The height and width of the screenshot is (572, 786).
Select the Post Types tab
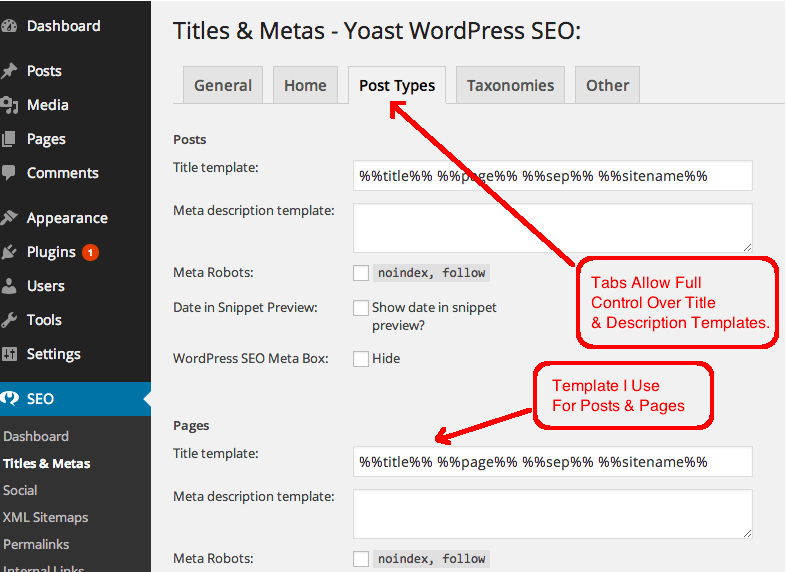pos(397,85)
